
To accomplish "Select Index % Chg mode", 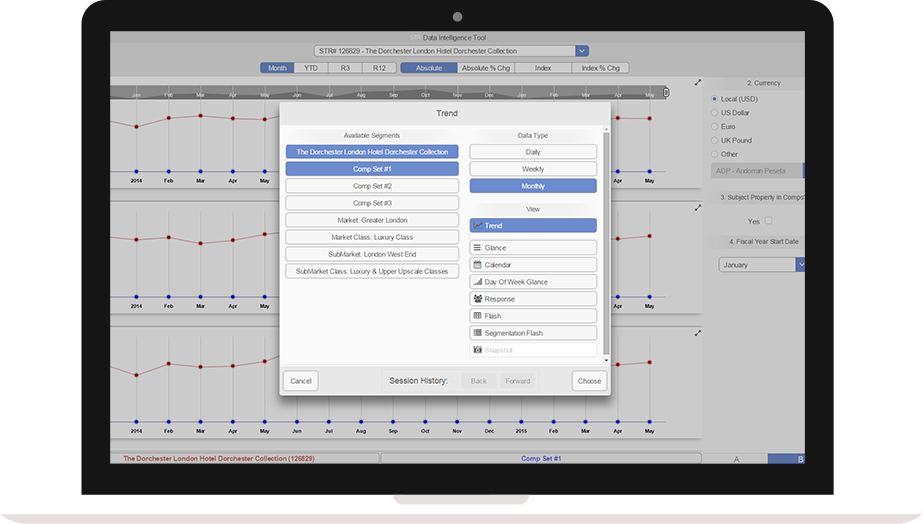I will pos(600,68).
